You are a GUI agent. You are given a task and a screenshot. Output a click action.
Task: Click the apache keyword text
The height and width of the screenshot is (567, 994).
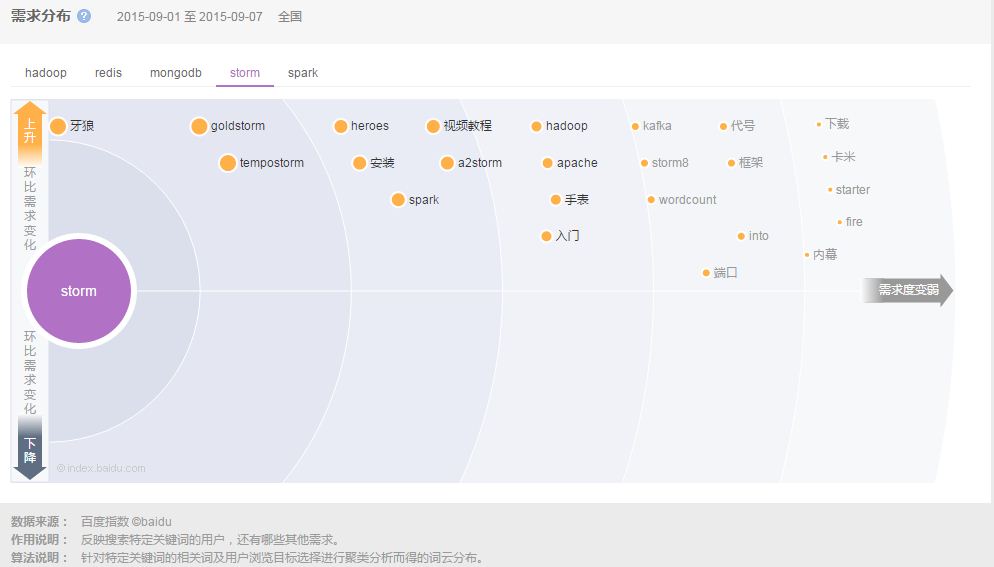pos(577,163)
